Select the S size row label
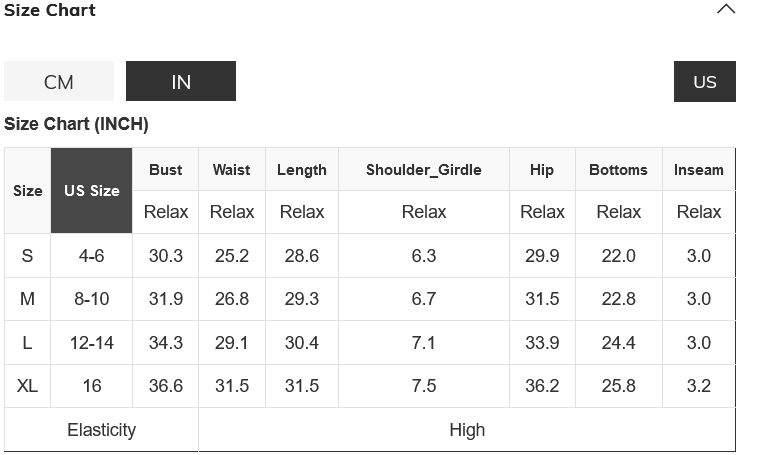This screenshot has height=455, width=768. click(x=27, y=256)
